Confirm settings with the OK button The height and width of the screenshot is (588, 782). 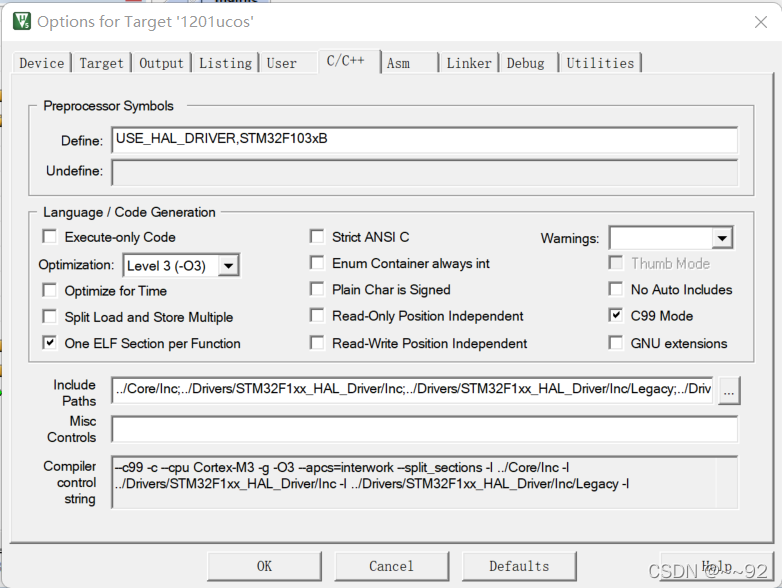point(264,566)
